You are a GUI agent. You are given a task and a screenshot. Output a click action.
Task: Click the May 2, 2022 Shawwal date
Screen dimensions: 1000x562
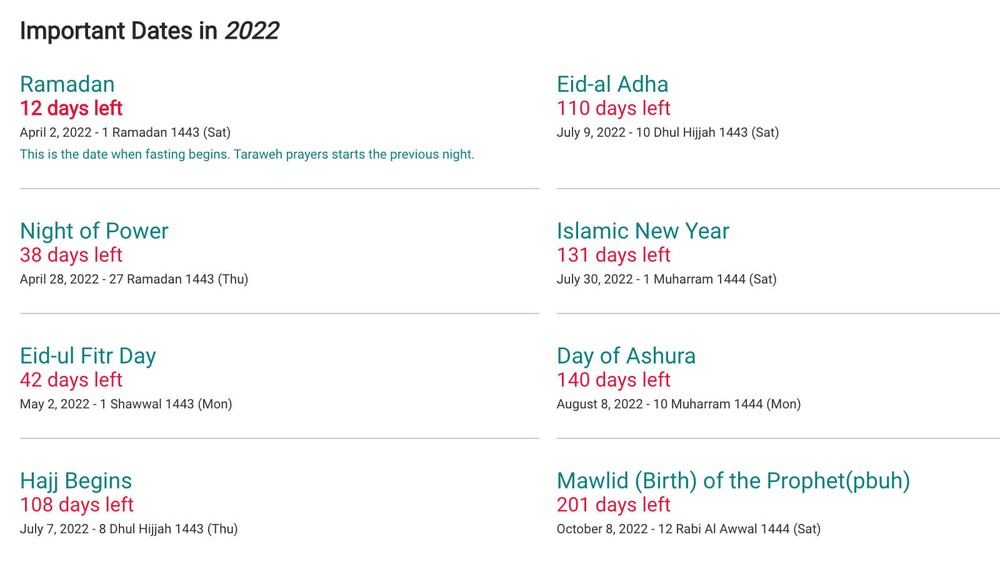pos(126,404)
